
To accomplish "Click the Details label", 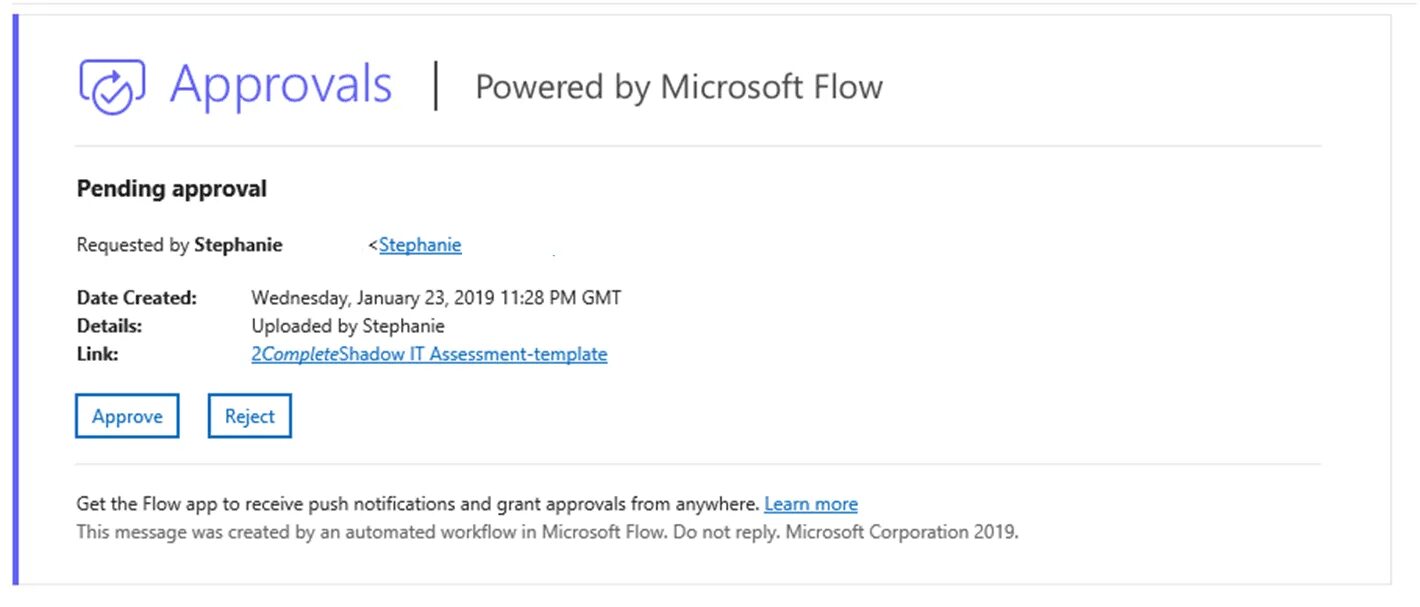I will coord(110,326).
